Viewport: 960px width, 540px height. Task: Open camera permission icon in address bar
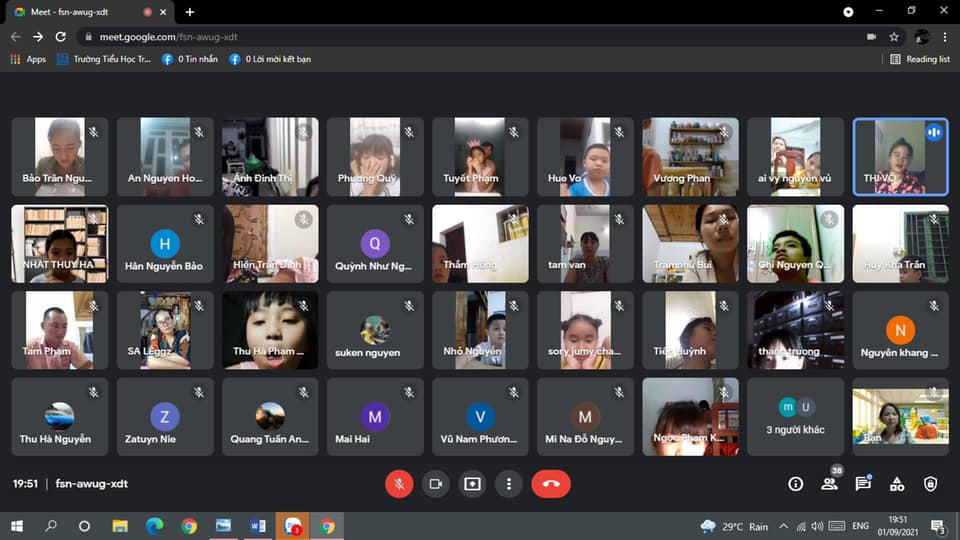coord(871,37)
